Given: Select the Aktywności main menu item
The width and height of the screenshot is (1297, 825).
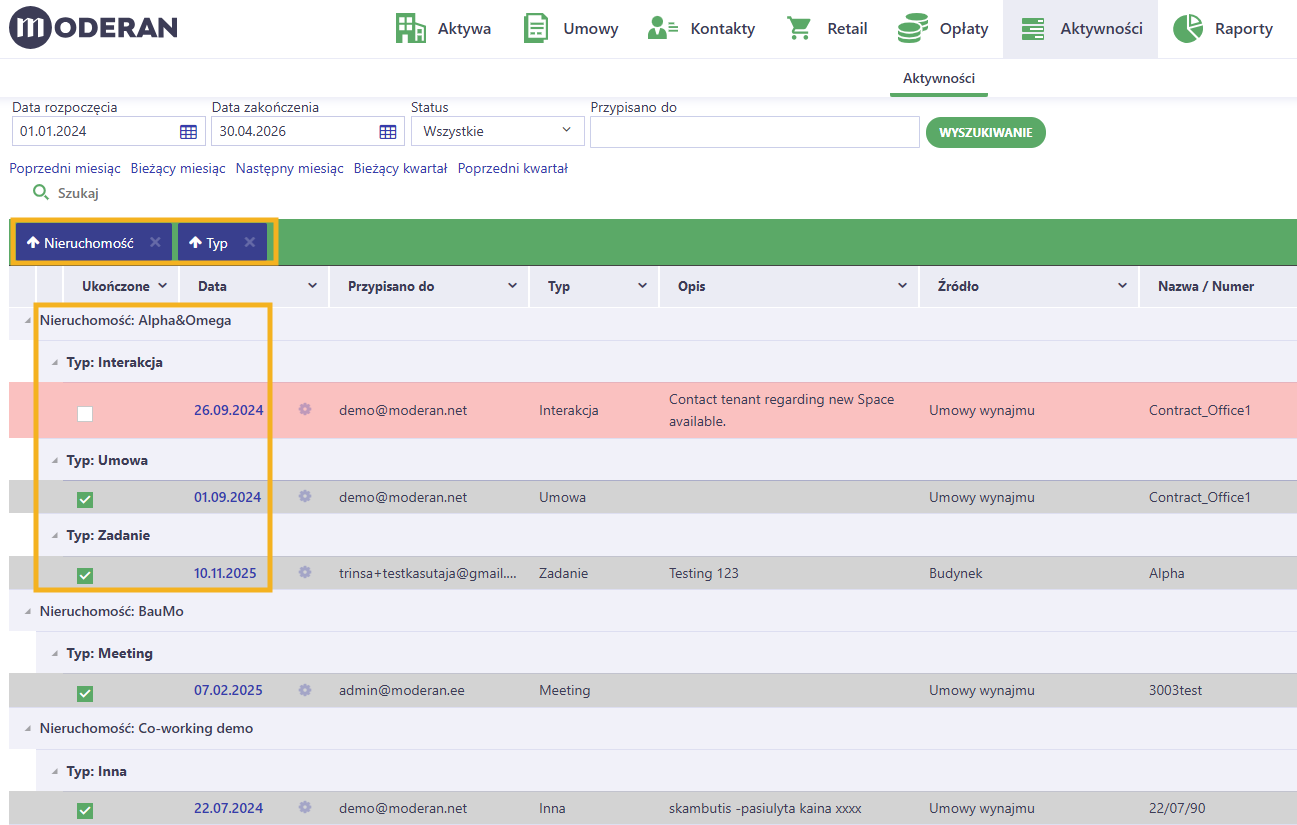Looking at the screenshot, I should pos(1081,29).
